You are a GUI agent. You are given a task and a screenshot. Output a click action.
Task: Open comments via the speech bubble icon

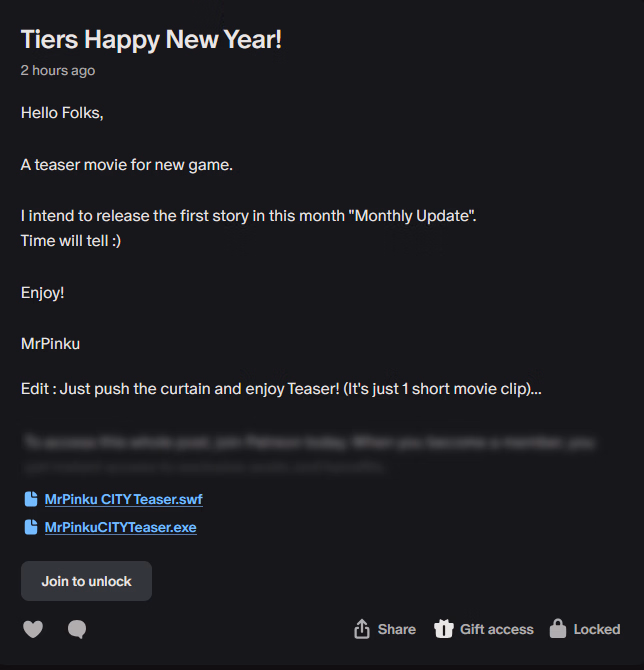(77, 629)
